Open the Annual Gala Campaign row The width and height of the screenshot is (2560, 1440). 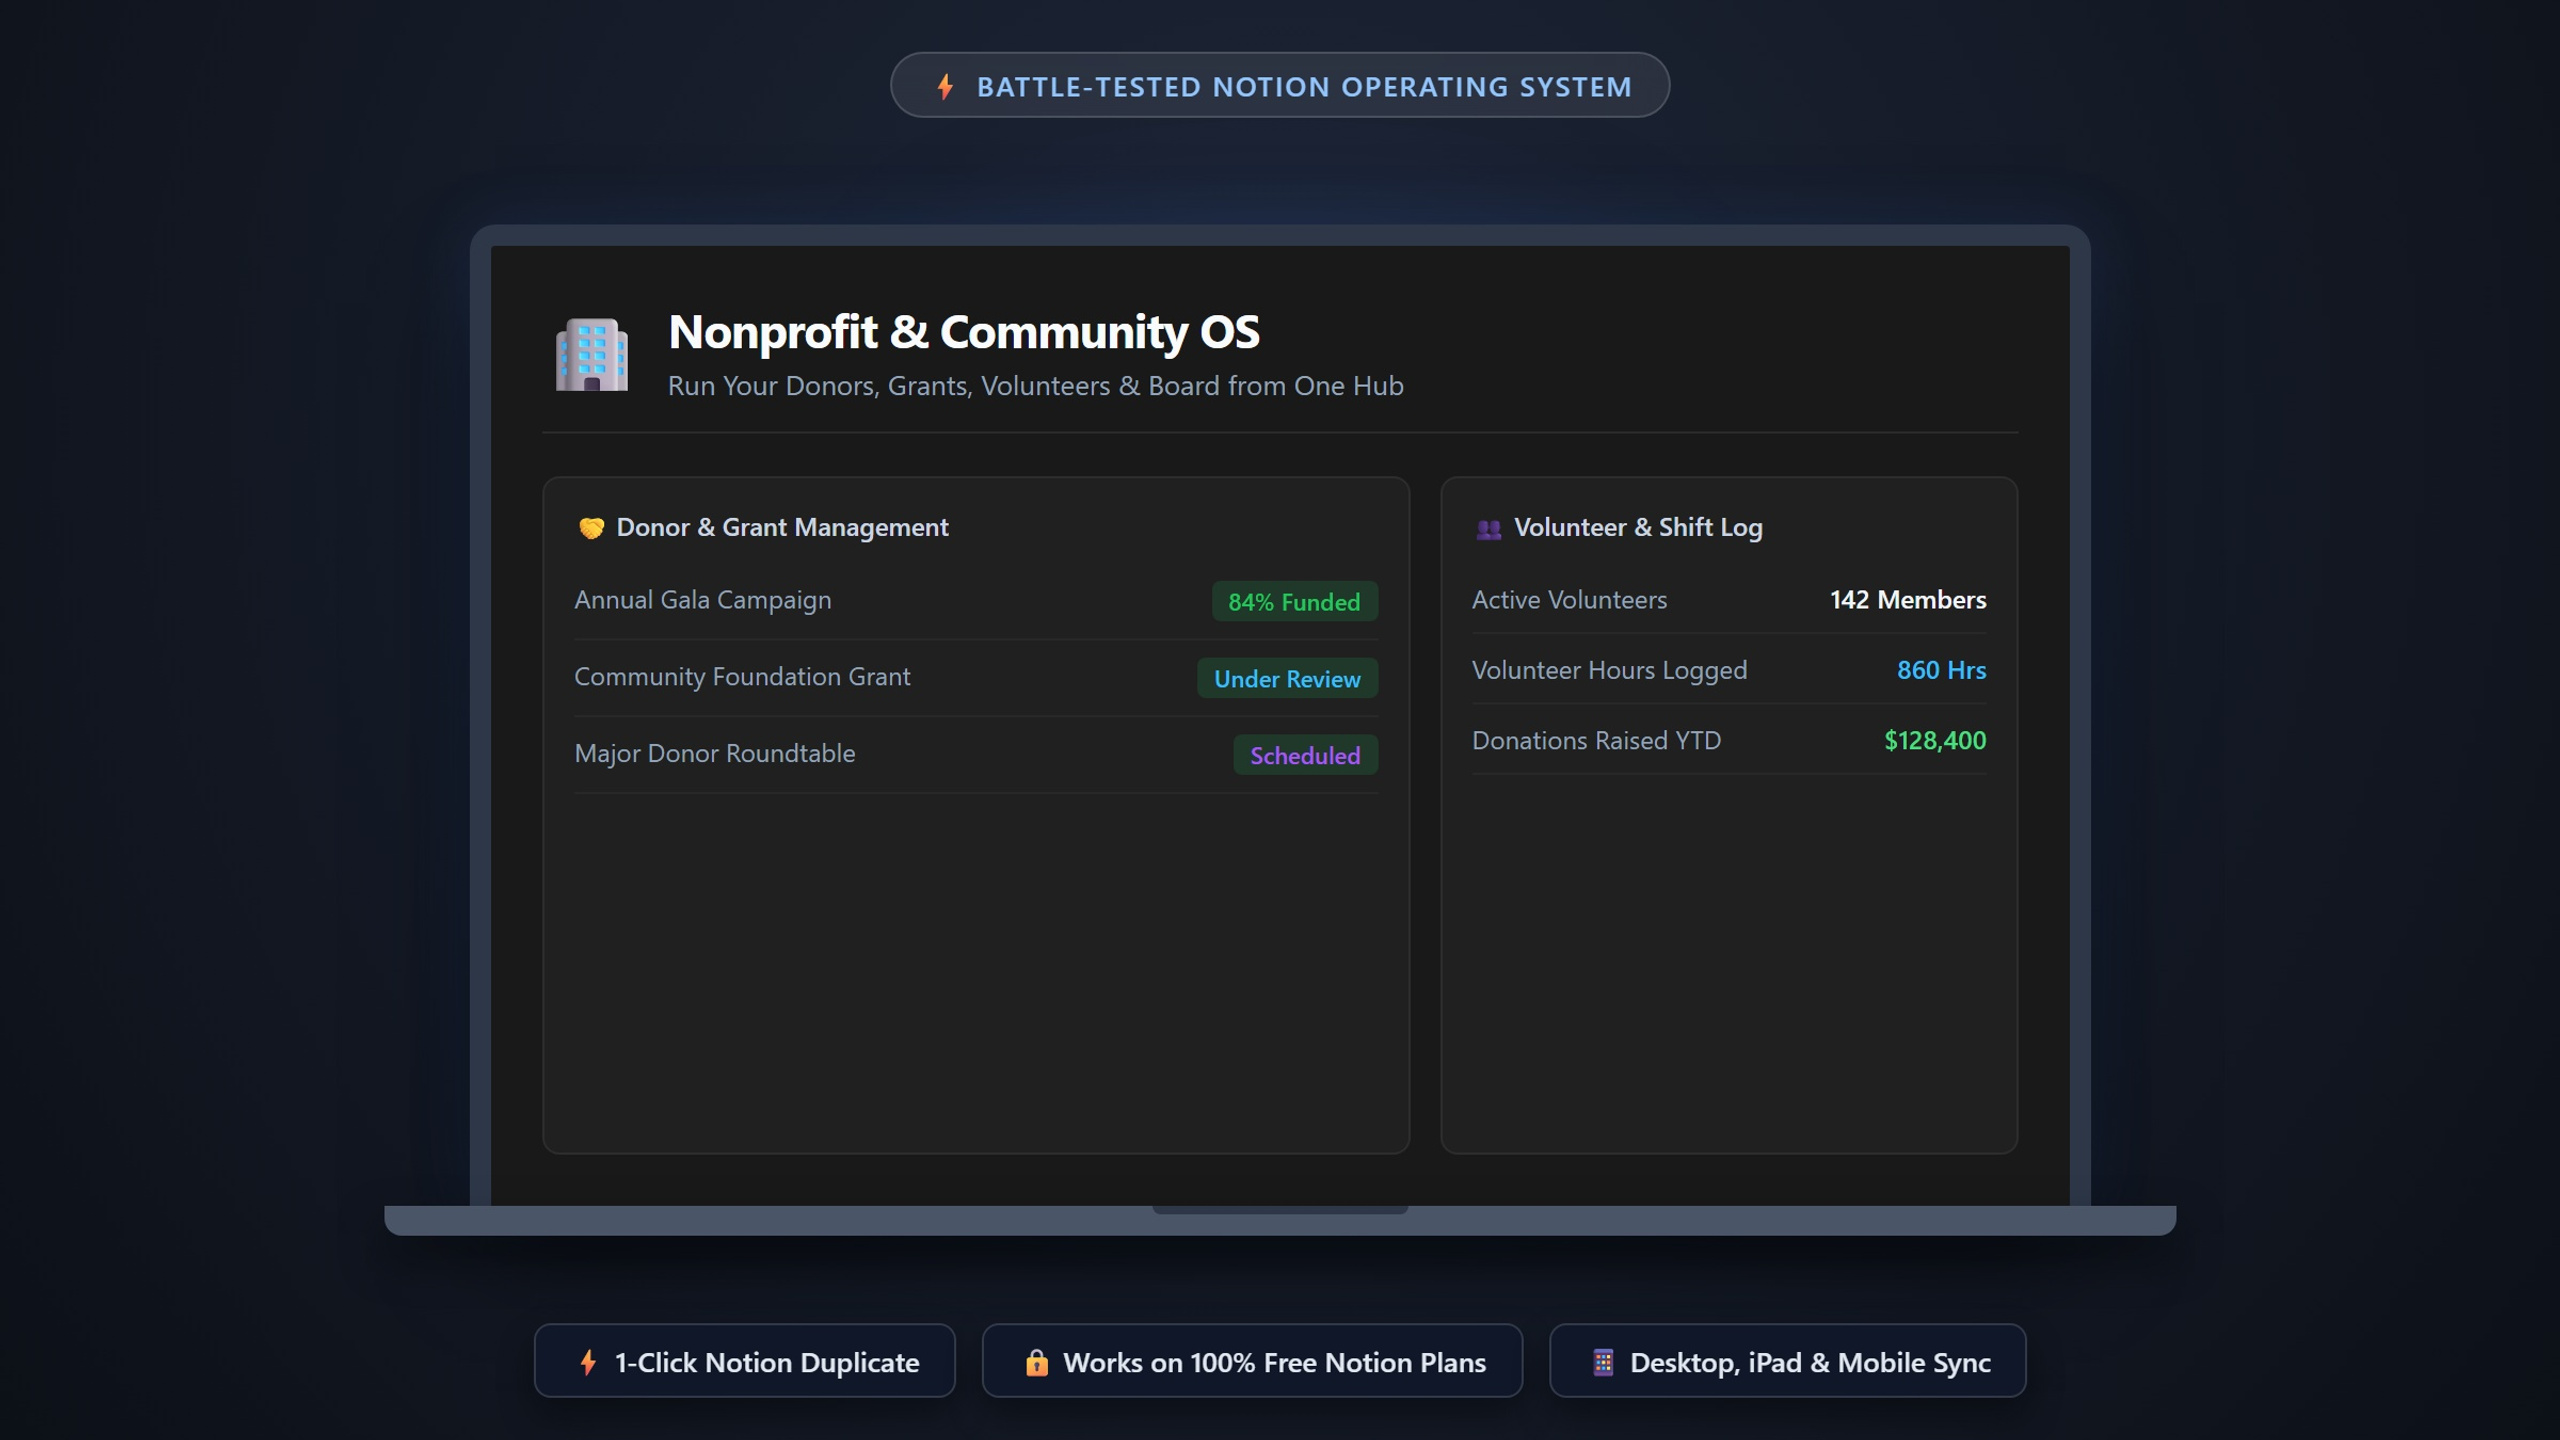(x=976, y=601)
